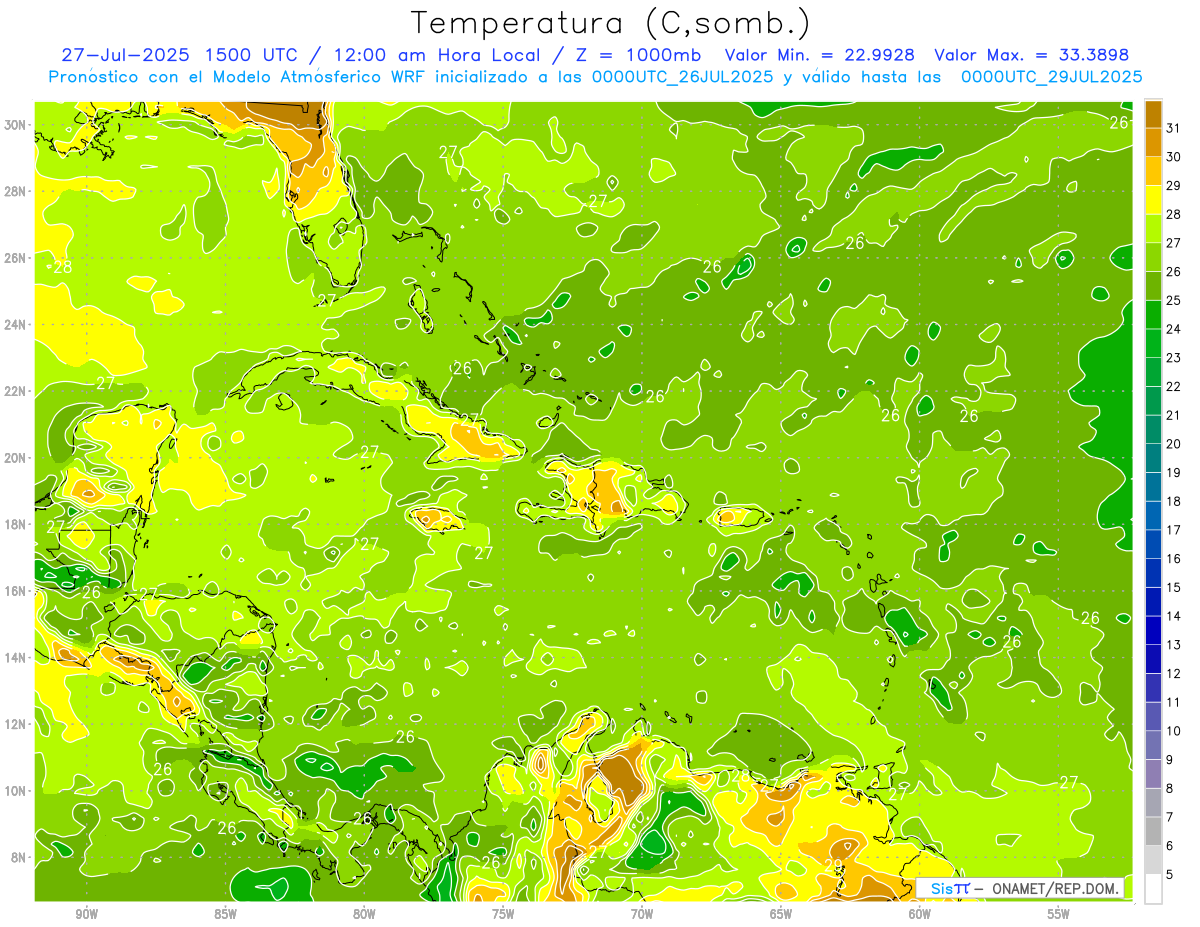Click the "26N" latitude axis label
Screen dimensions: 1200x927
point(15,258)
